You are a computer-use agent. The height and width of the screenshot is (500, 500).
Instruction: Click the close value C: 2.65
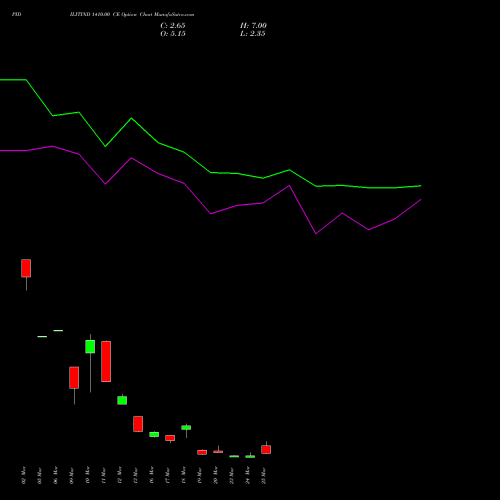click(173, 26)
